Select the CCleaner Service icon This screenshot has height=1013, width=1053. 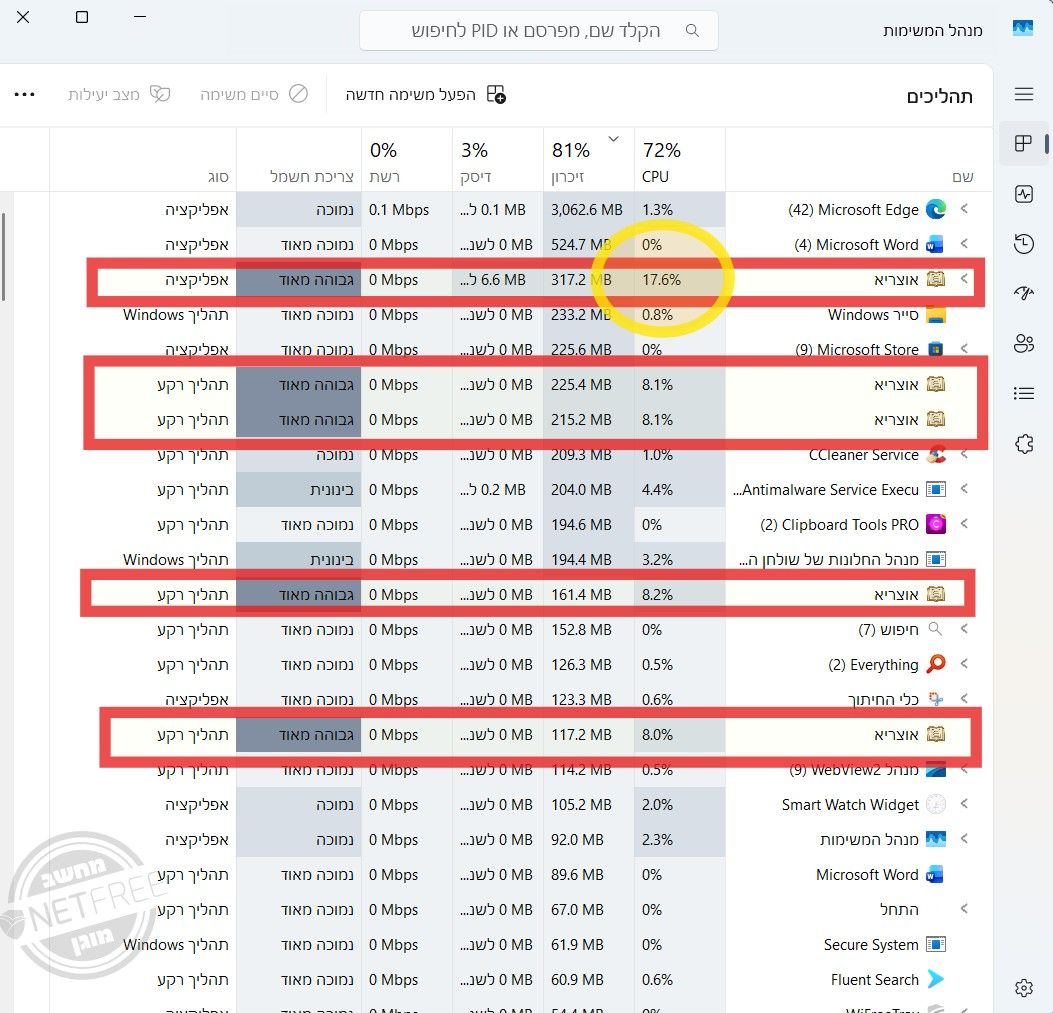tap(935, 454)
